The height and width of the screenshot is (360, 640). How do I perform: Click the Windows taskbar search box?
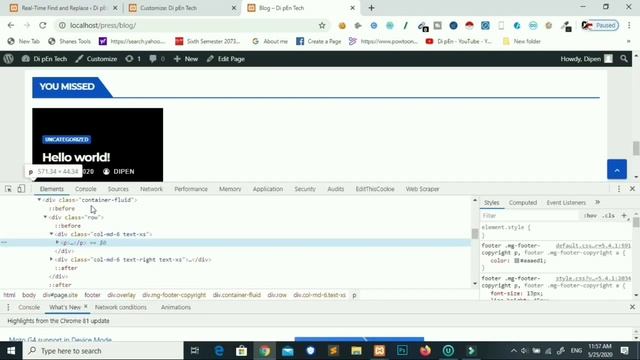(x=104, y=351)
